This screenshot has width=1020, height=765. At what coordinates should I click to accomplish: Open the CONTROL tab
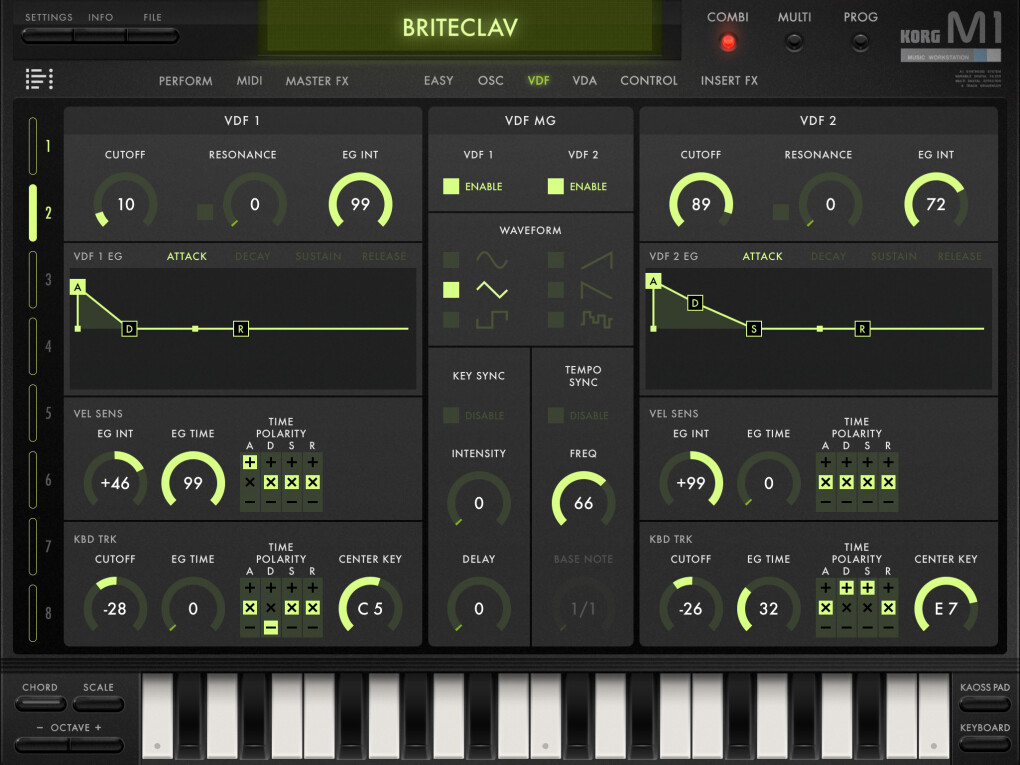tap(649, 81)
